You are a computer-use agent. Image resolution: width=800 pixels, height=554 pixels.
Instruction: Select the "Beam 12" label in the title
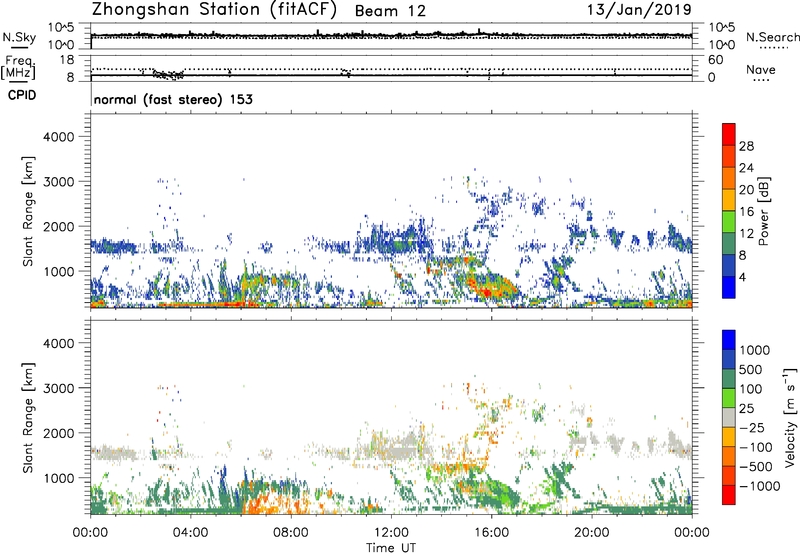pos(390,11)
